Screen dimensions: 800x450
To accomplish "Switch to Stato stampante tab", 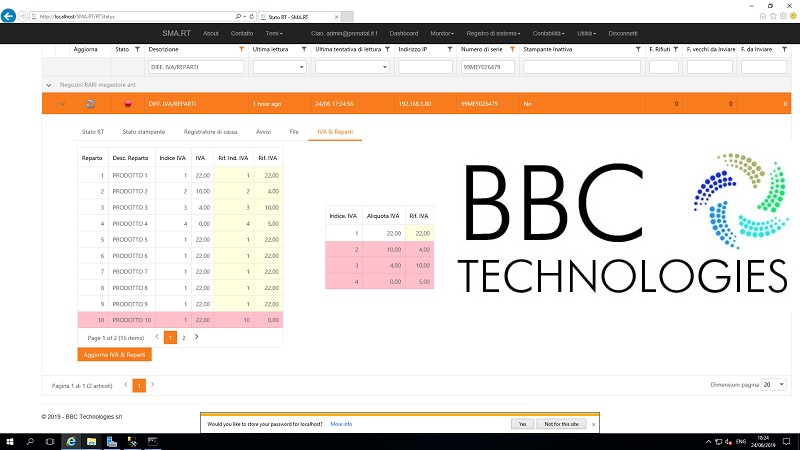I will pyautogui.click(x=144, y=132).
